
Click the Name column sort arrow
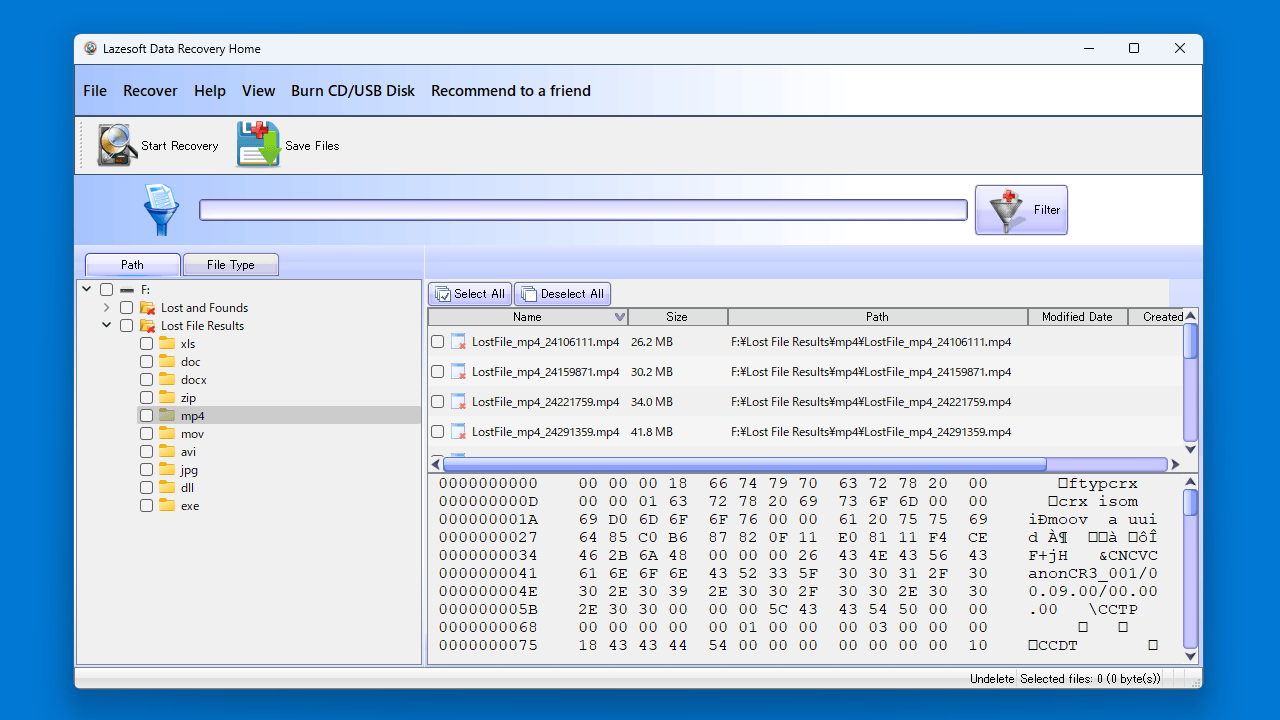point(620,317)
